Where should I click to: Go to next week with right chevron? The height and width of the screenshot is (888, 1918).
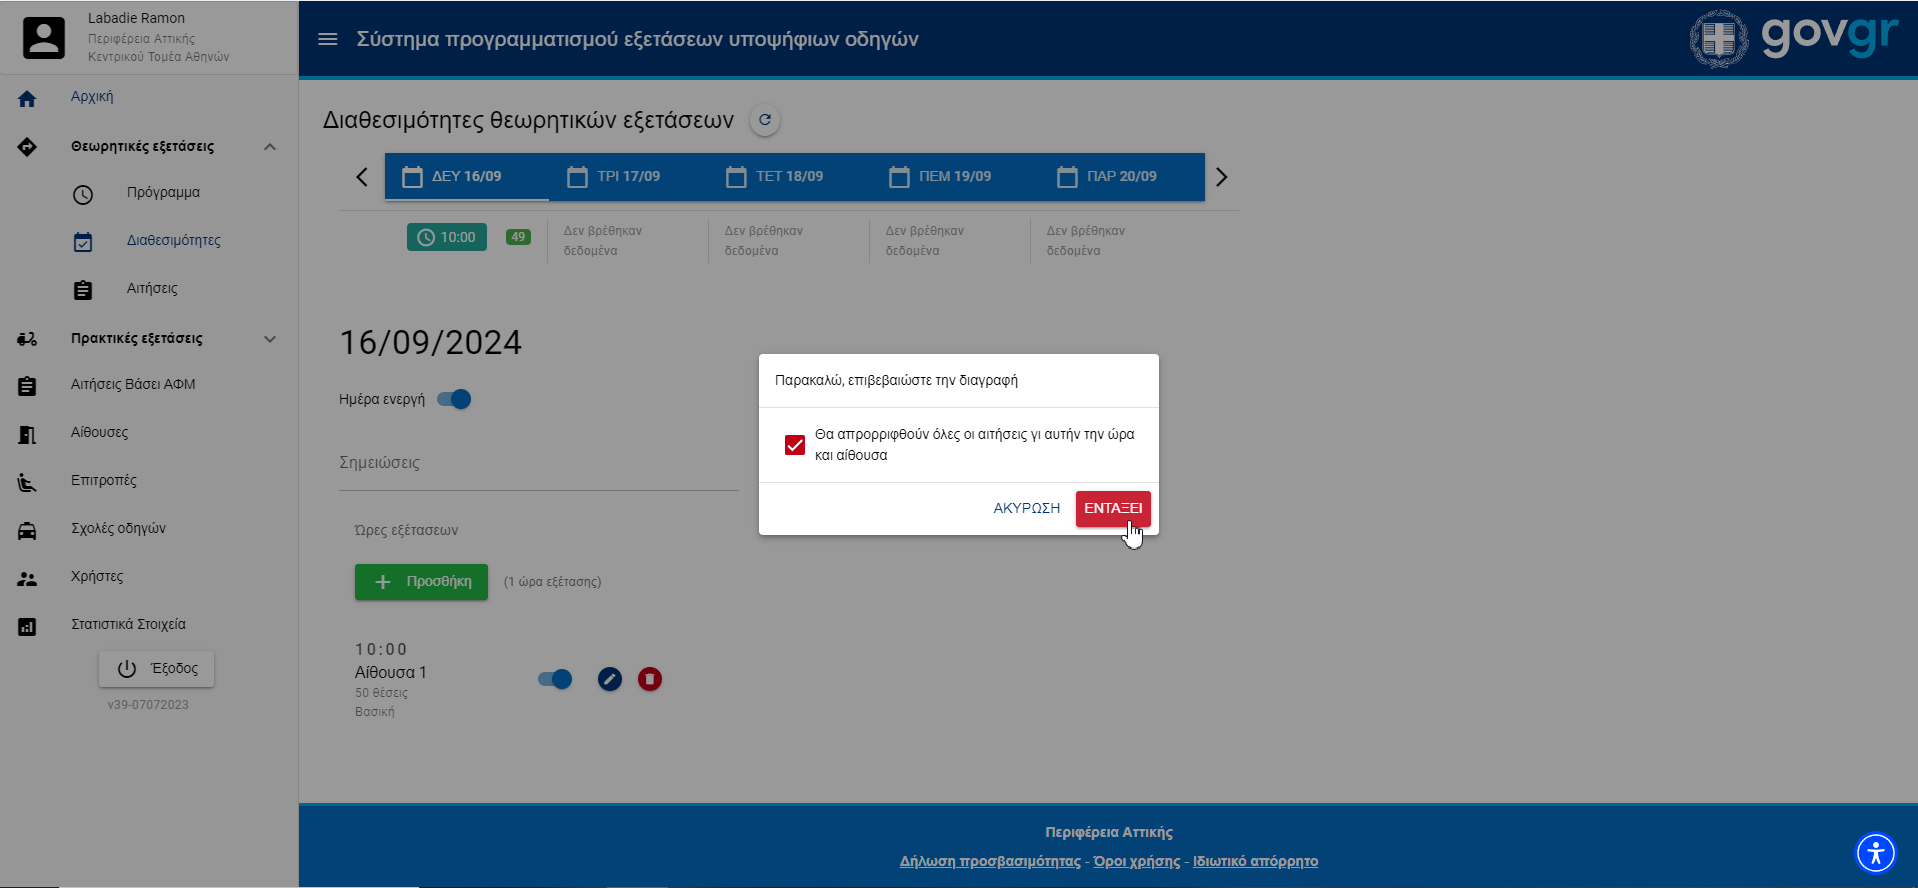click(x=1221, y=177)
